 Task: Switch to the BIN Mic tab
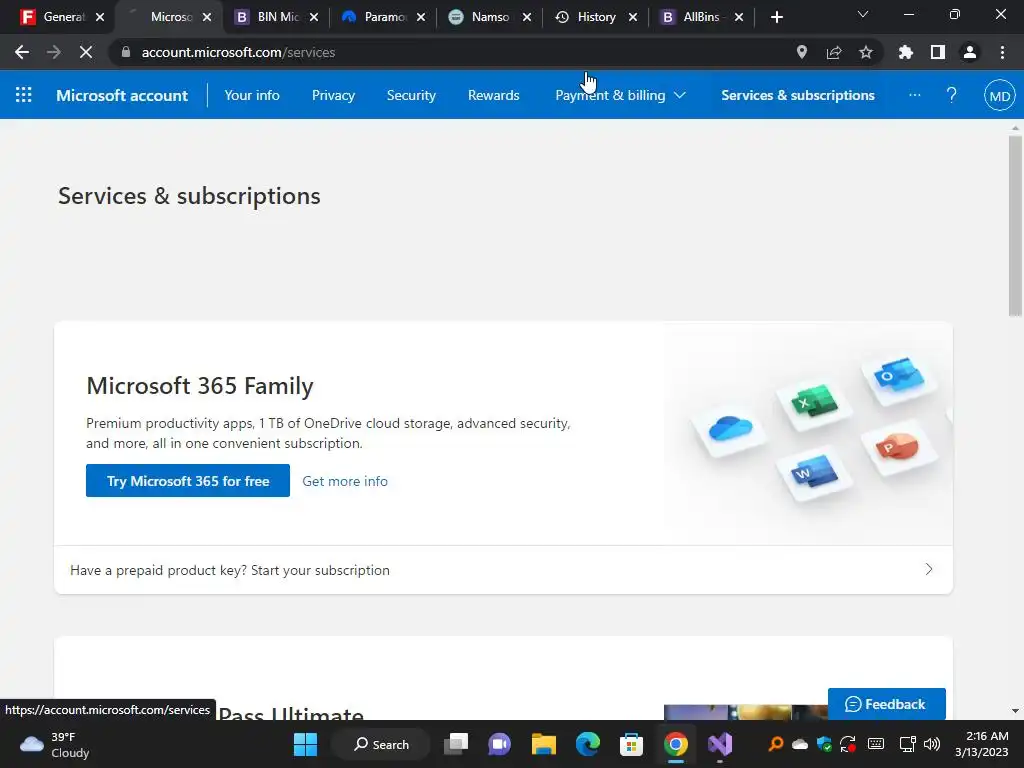tap(277, 17)
